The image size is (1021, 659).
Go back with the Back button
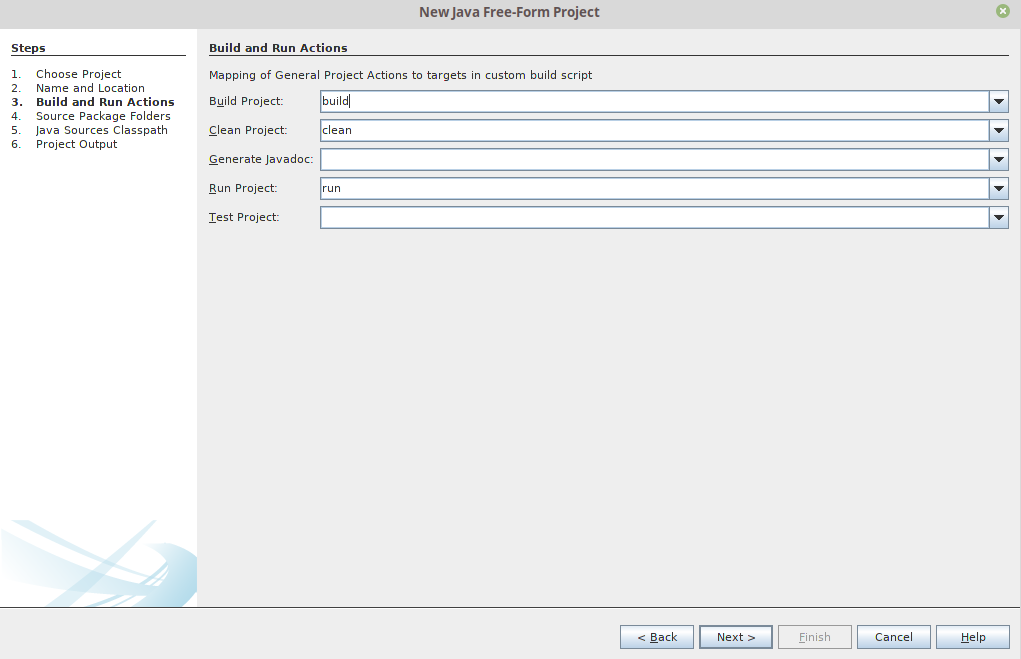point(657,637)
